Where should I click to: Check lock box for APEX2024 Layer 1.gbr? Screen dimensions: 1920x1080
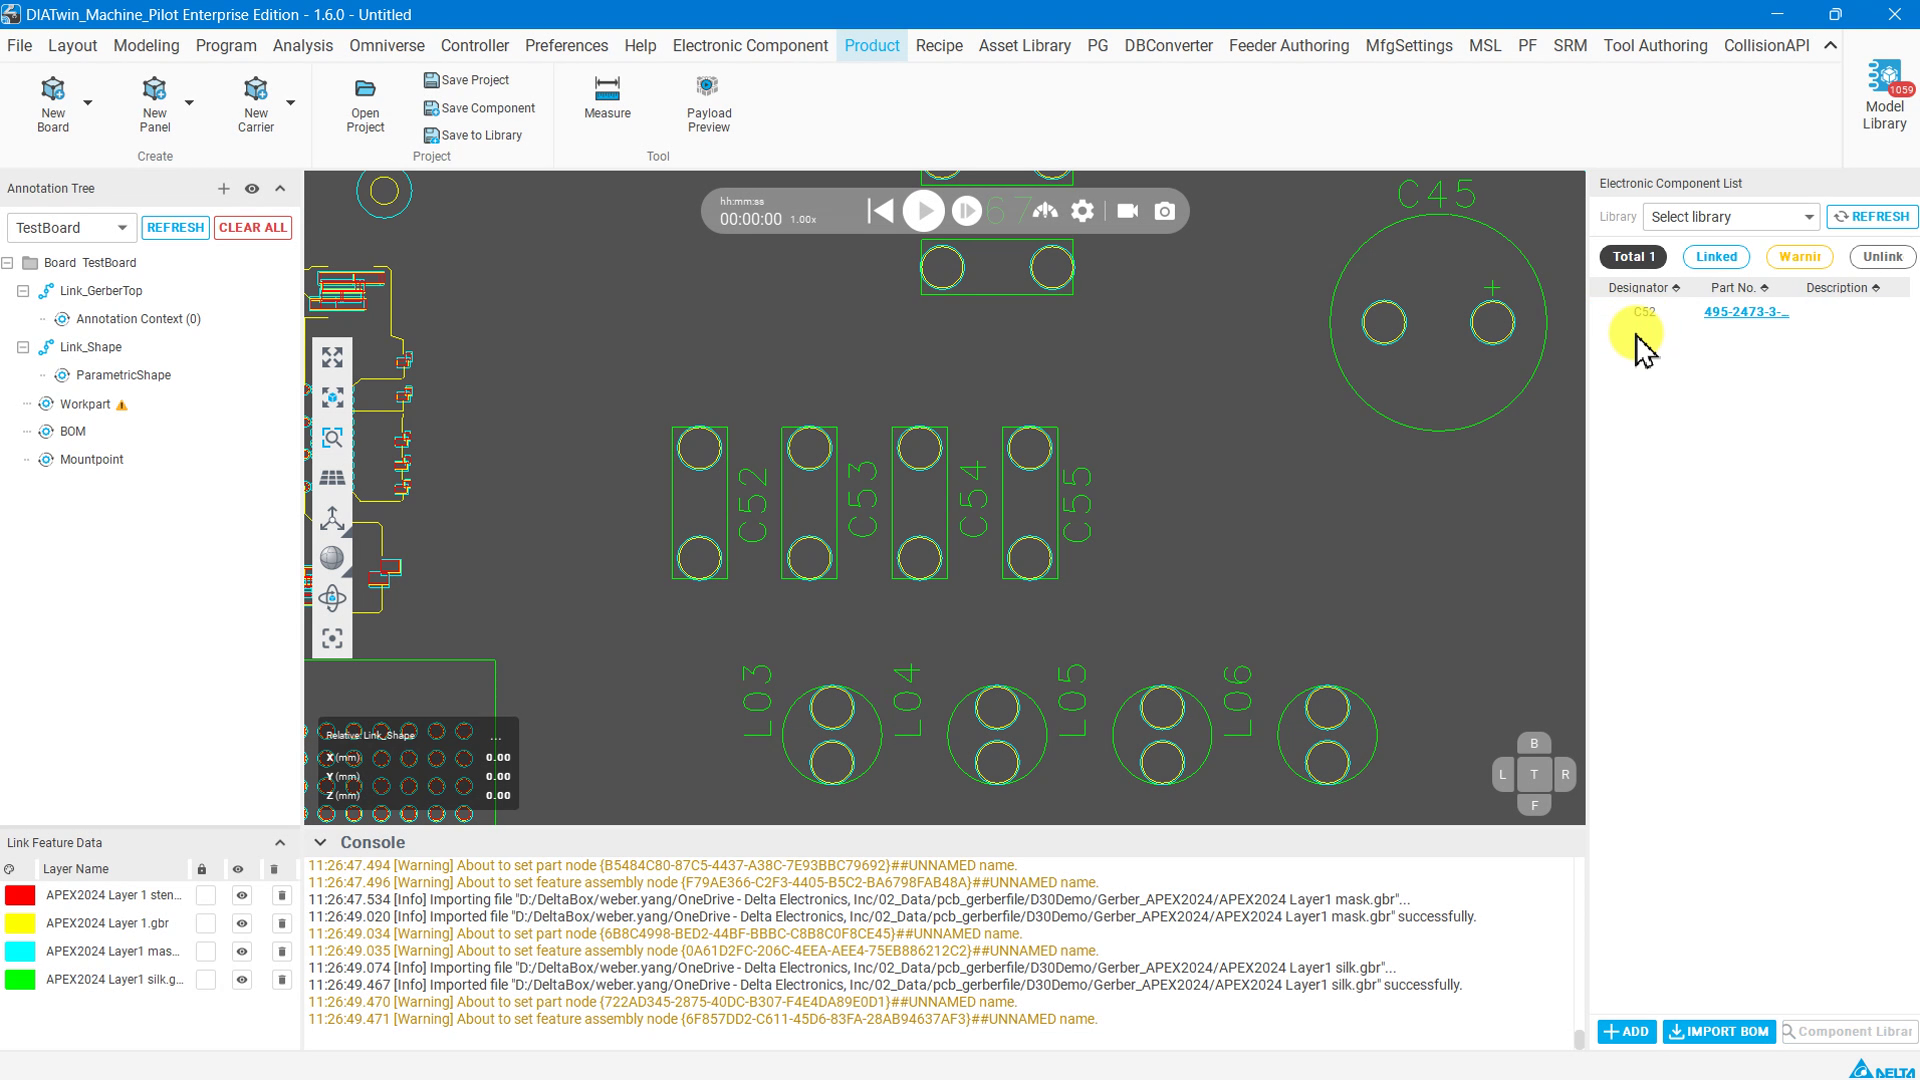(x=206, y=923)
